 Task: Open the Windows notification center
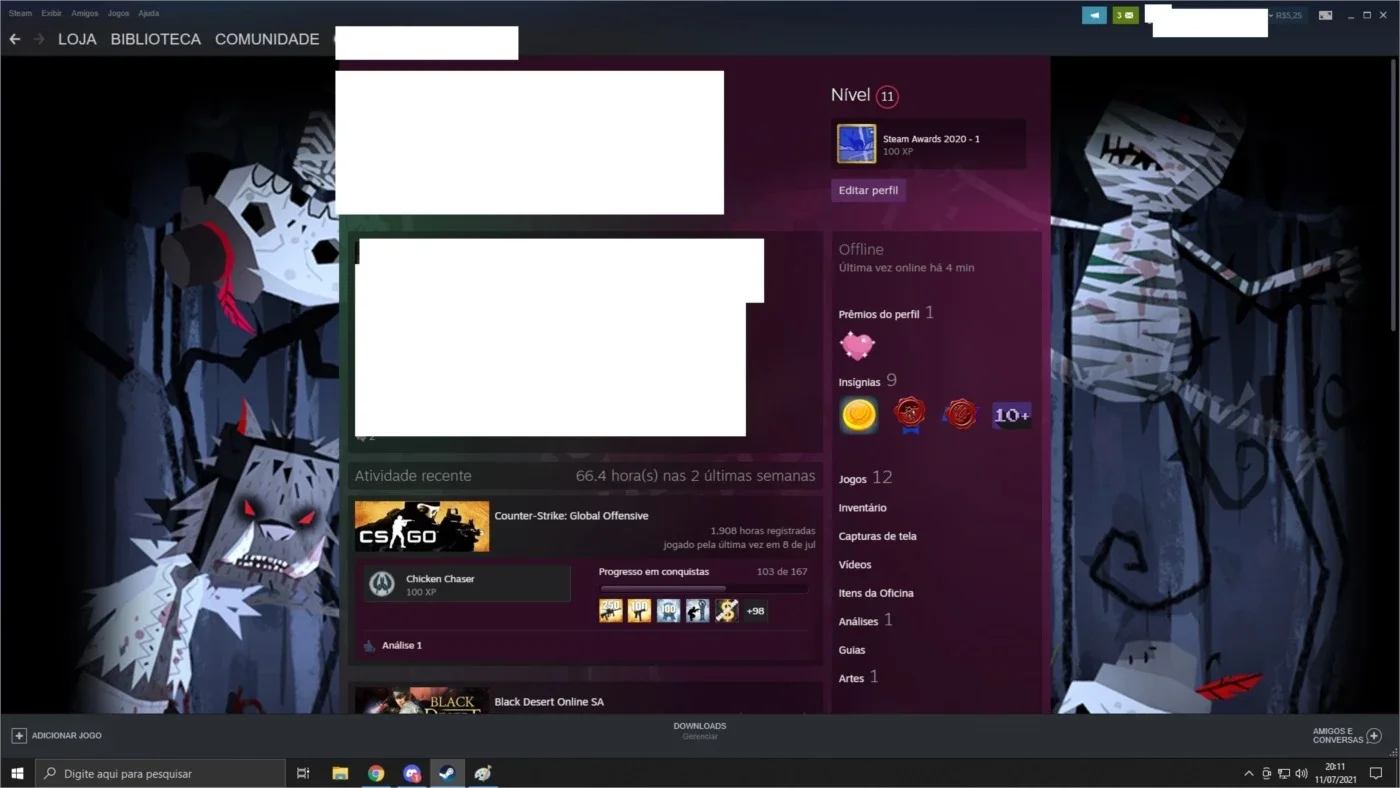pyautogui.click(x=1376, y=773)
